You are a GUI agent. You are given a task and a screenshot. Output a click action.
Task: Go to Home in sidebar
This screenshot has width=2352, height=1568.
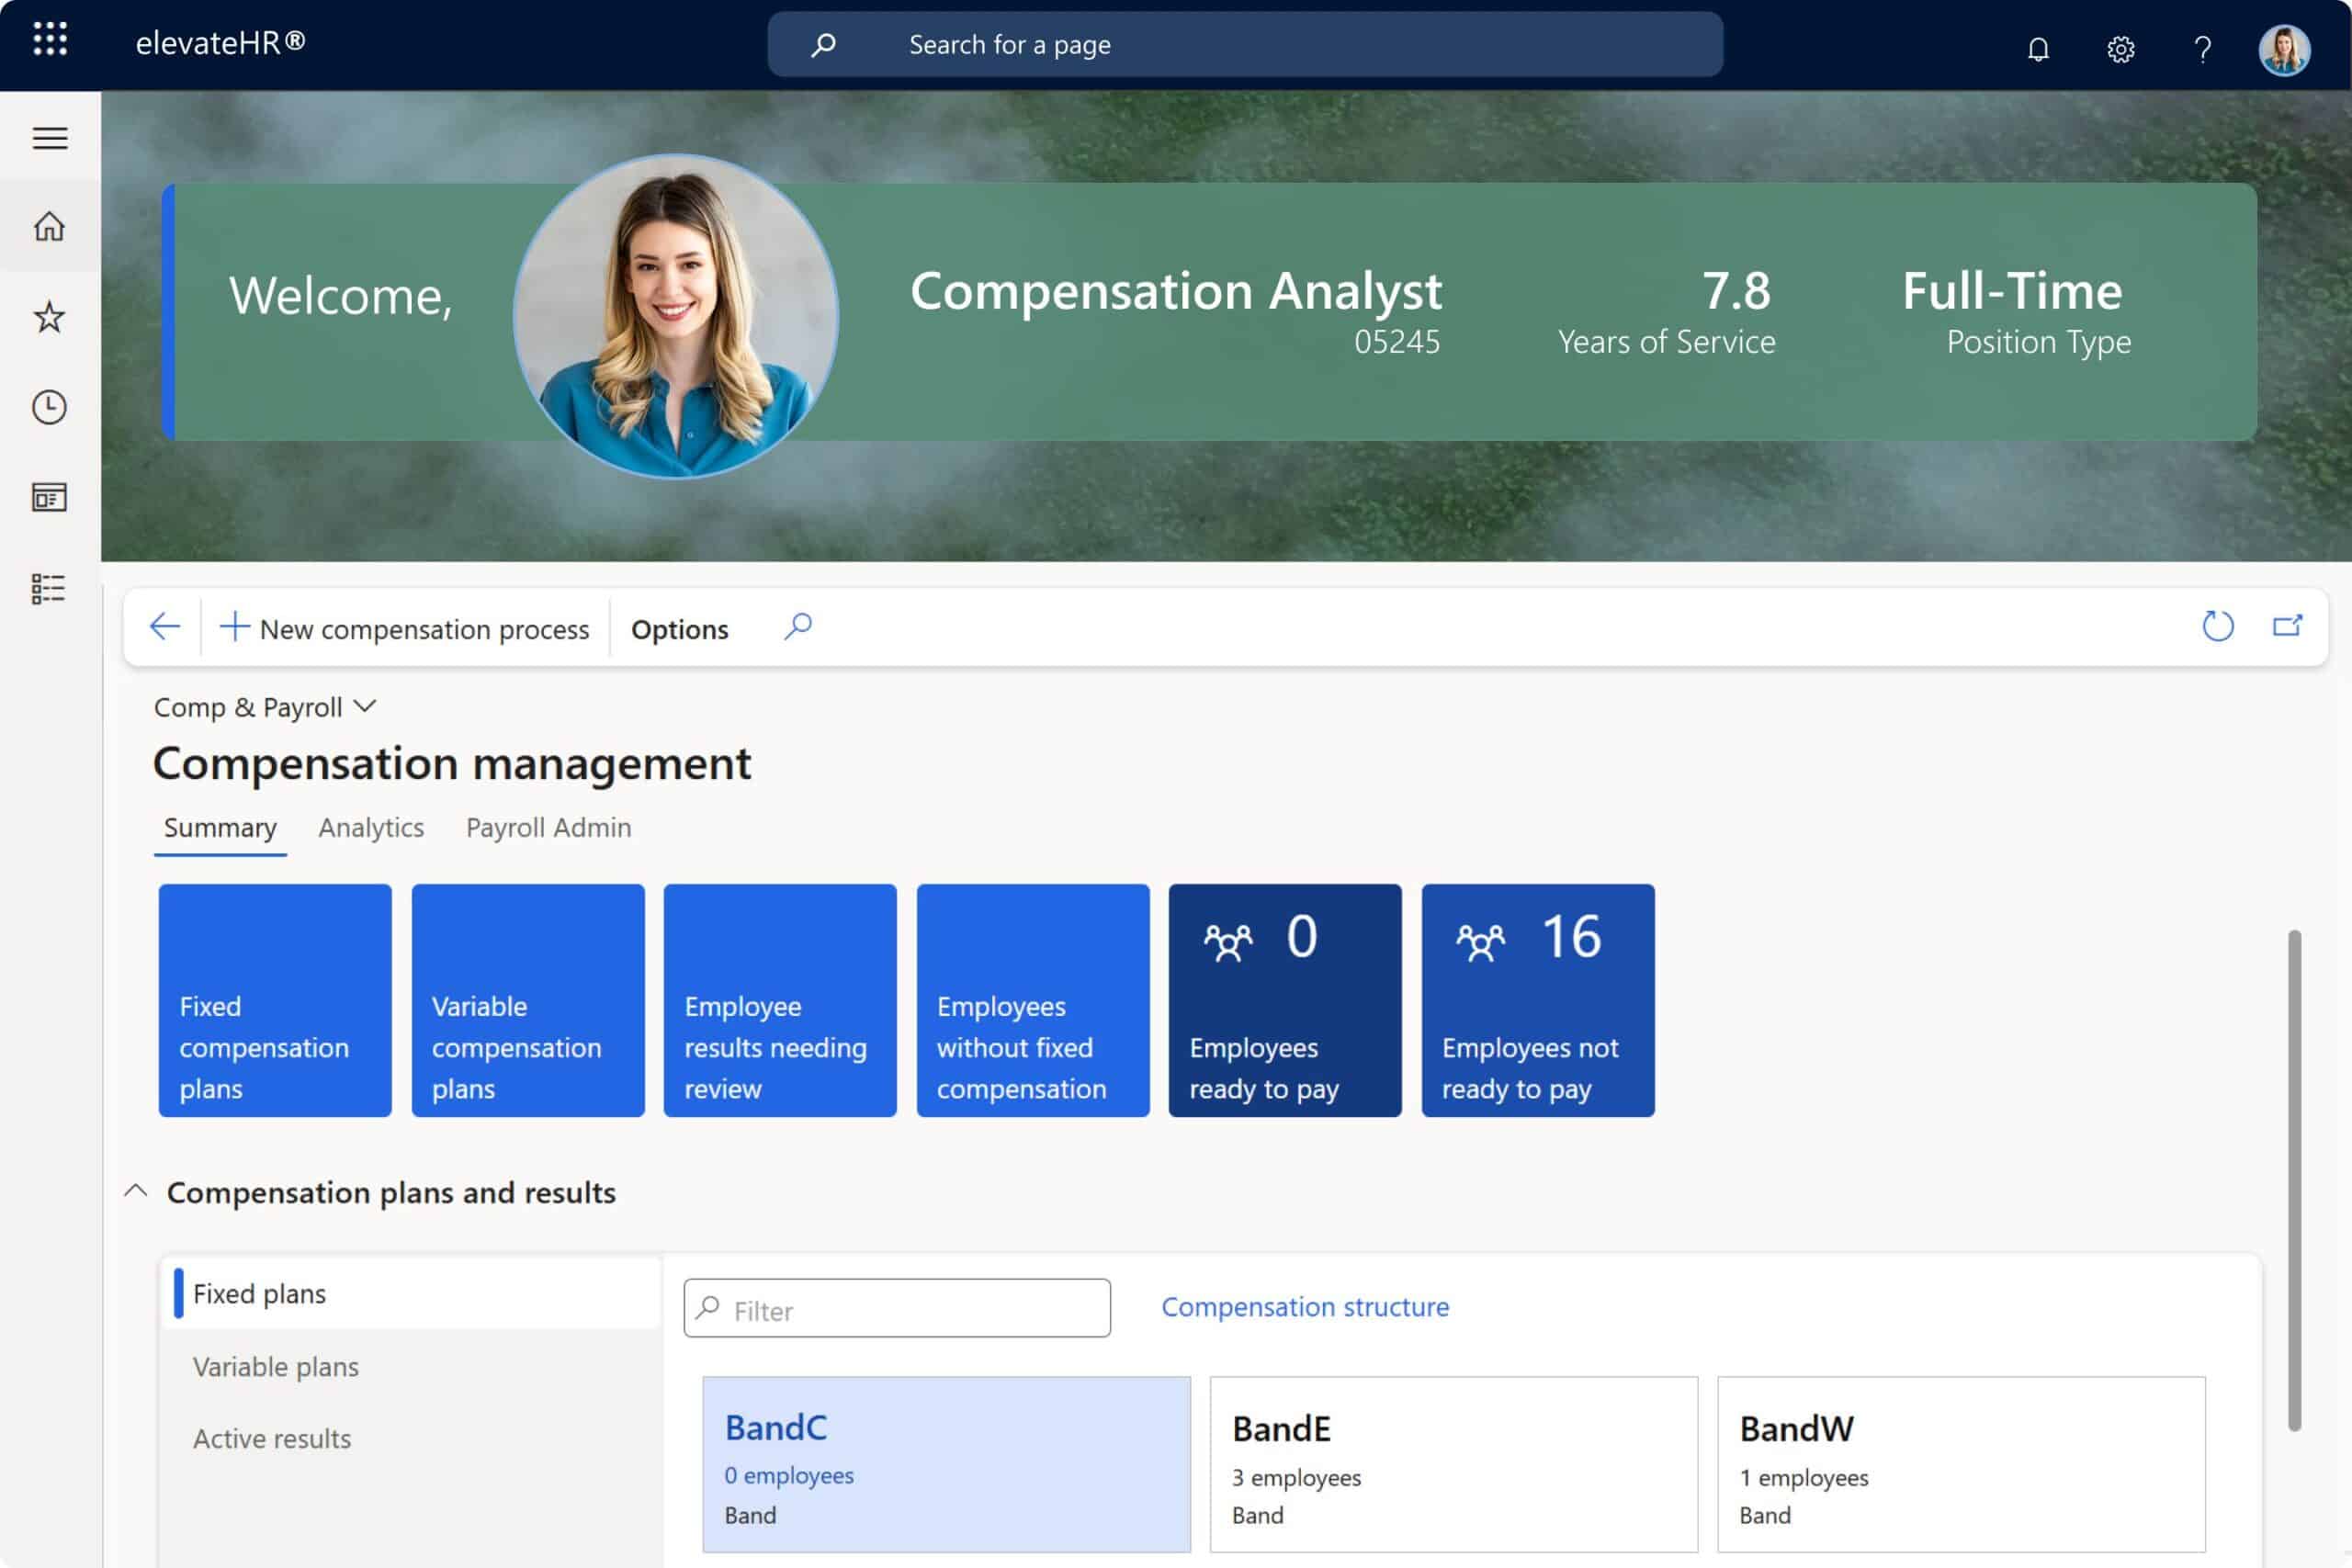point(50,226)
